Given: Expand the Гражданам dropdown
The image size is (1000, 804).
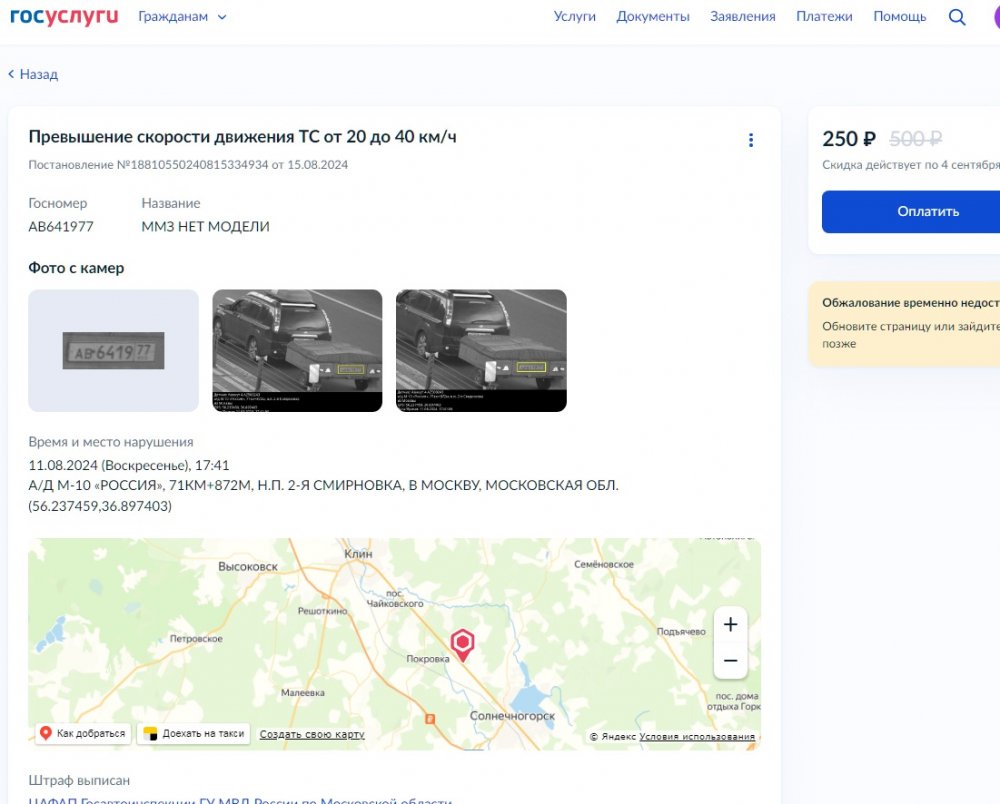Looking at the screenshot, I should tap(182, 17).
